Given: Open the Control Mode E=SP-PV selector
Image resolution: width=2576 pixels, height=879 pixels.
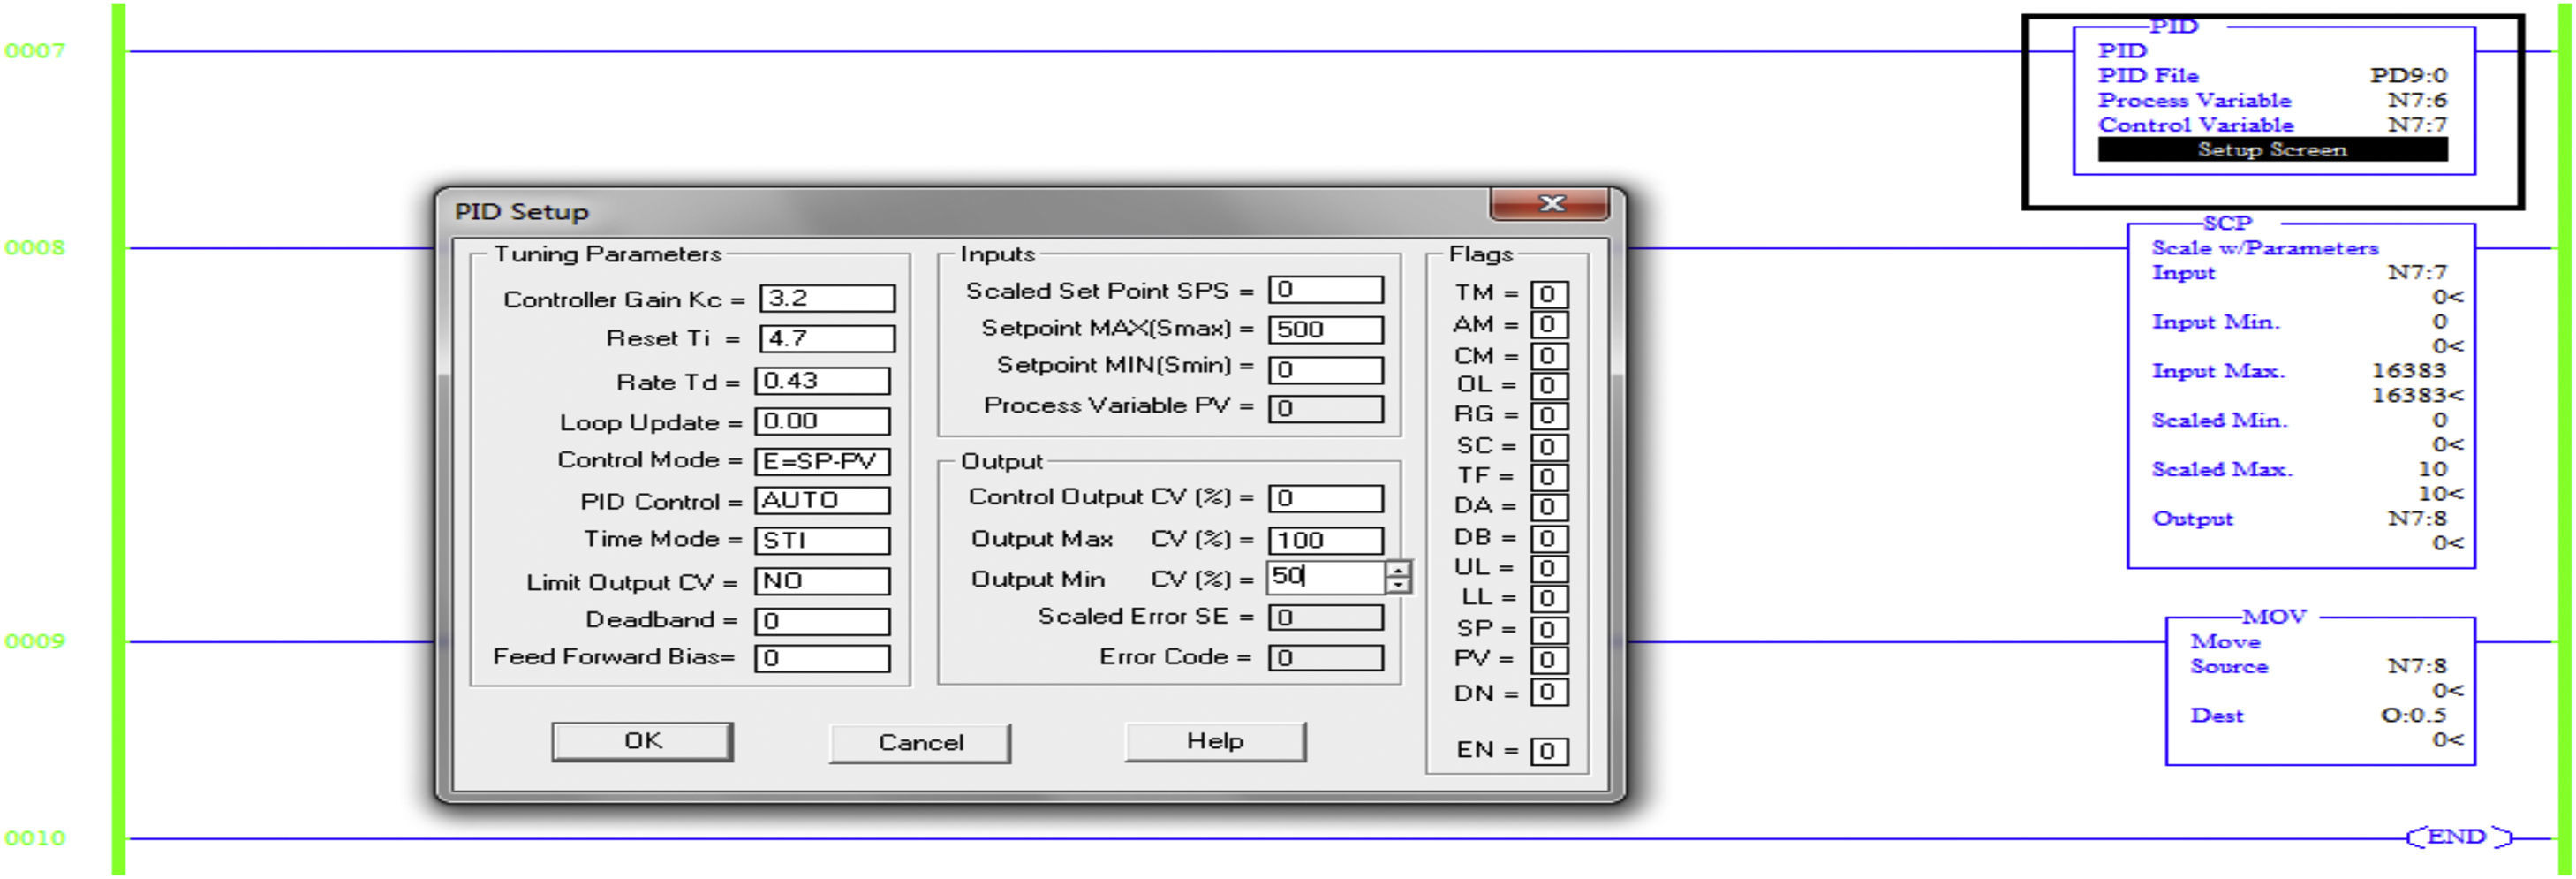Looking at the screenshot, I should tap(822, 461).
